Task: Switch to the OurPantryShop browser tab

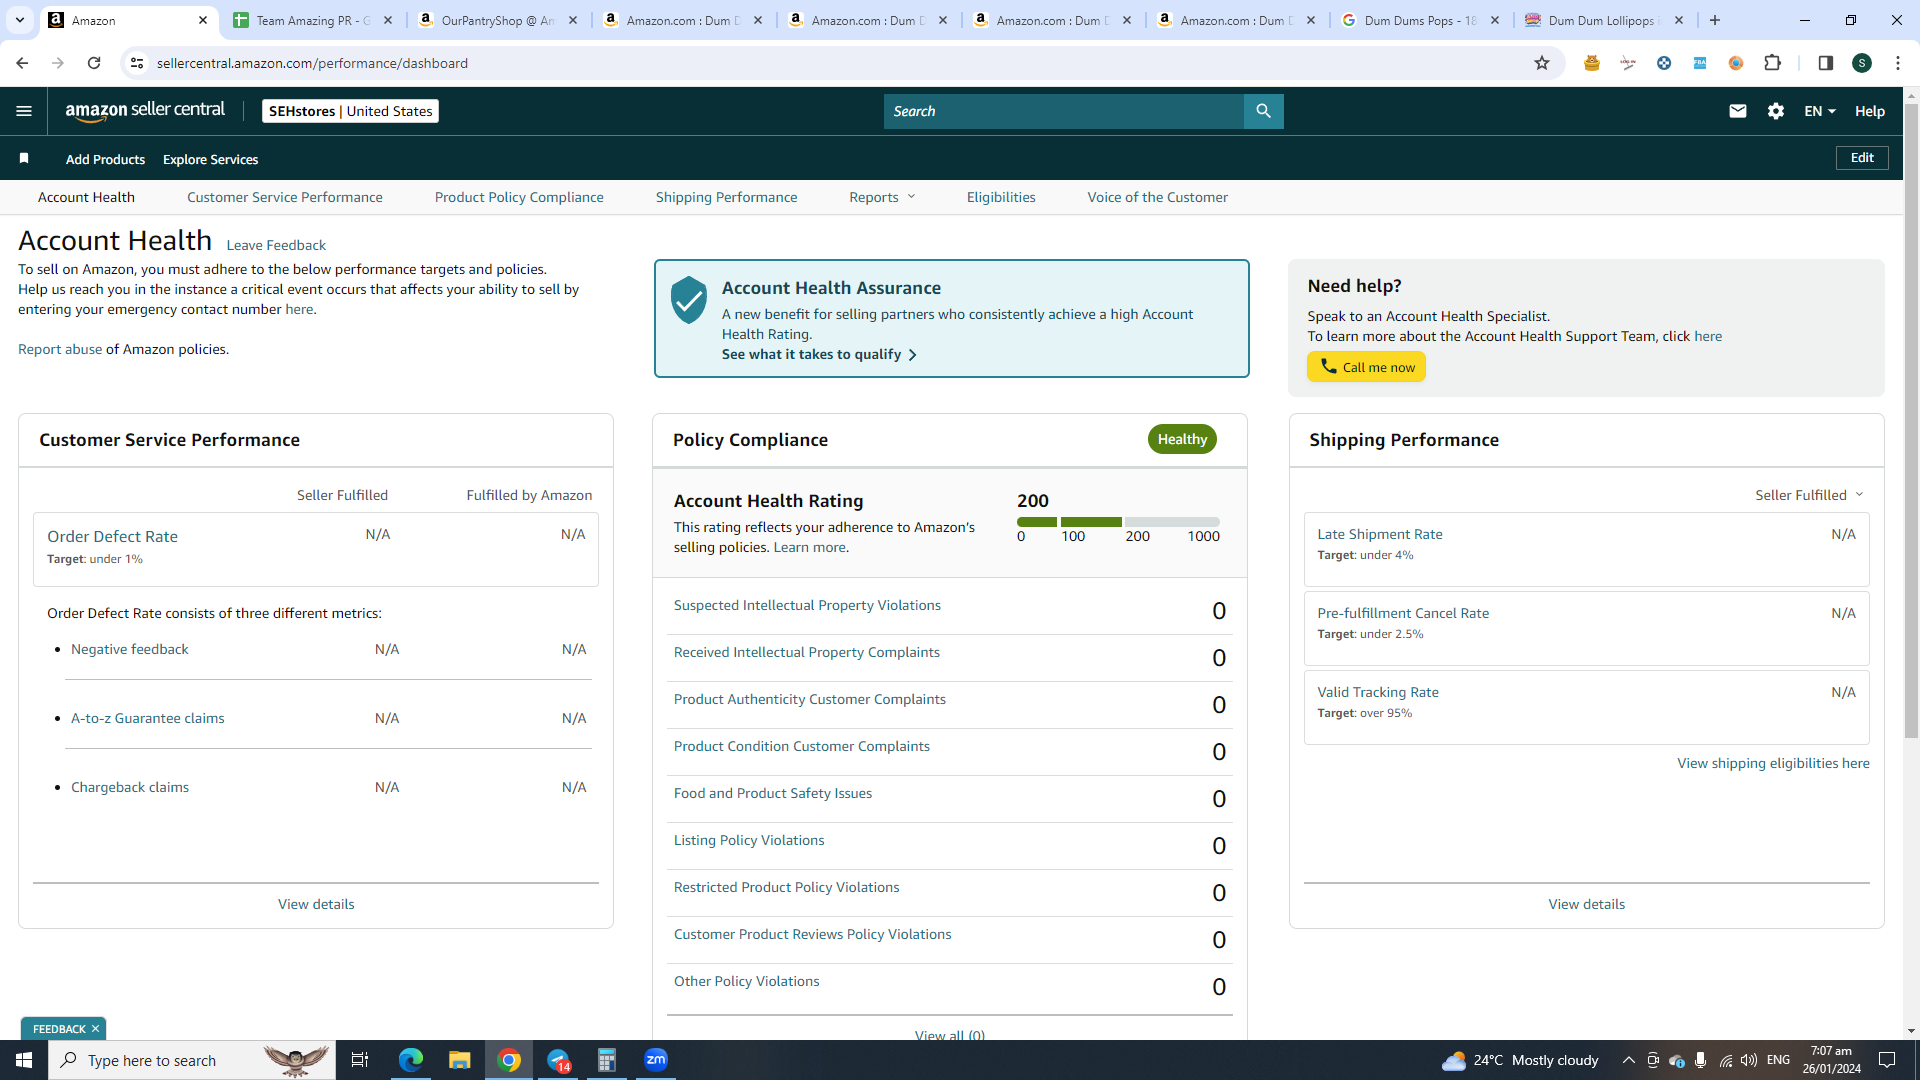Action: [498, 20]
